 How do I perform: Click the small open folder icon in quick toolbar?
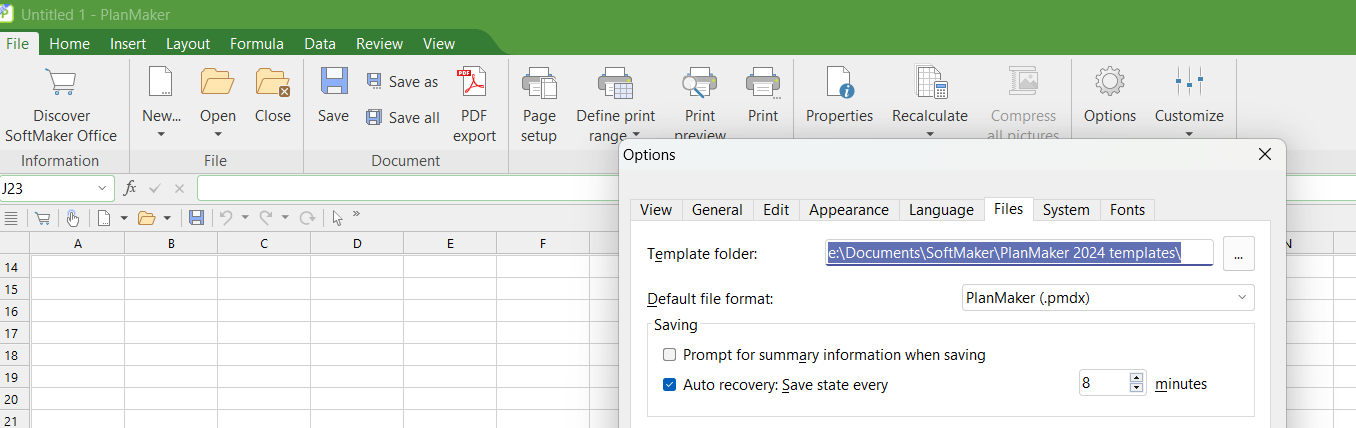pos(146,218)
